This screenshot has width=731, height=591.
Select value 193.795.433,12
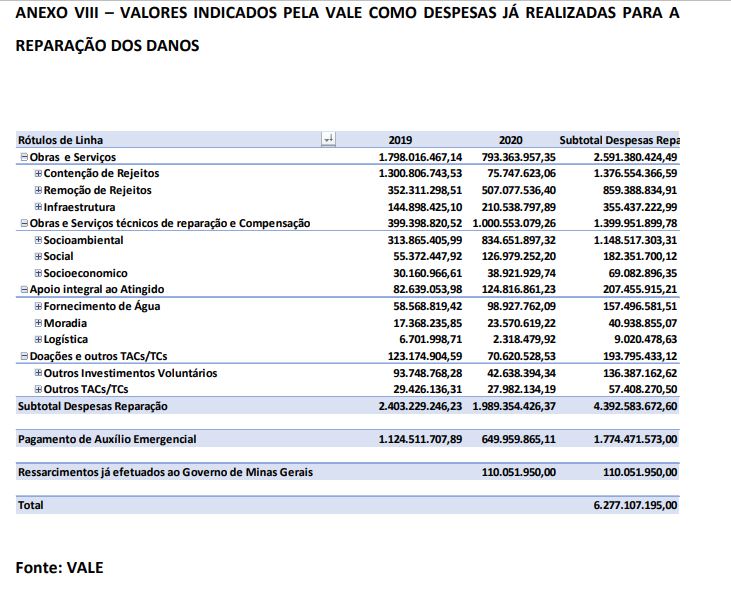pos(640,356)
